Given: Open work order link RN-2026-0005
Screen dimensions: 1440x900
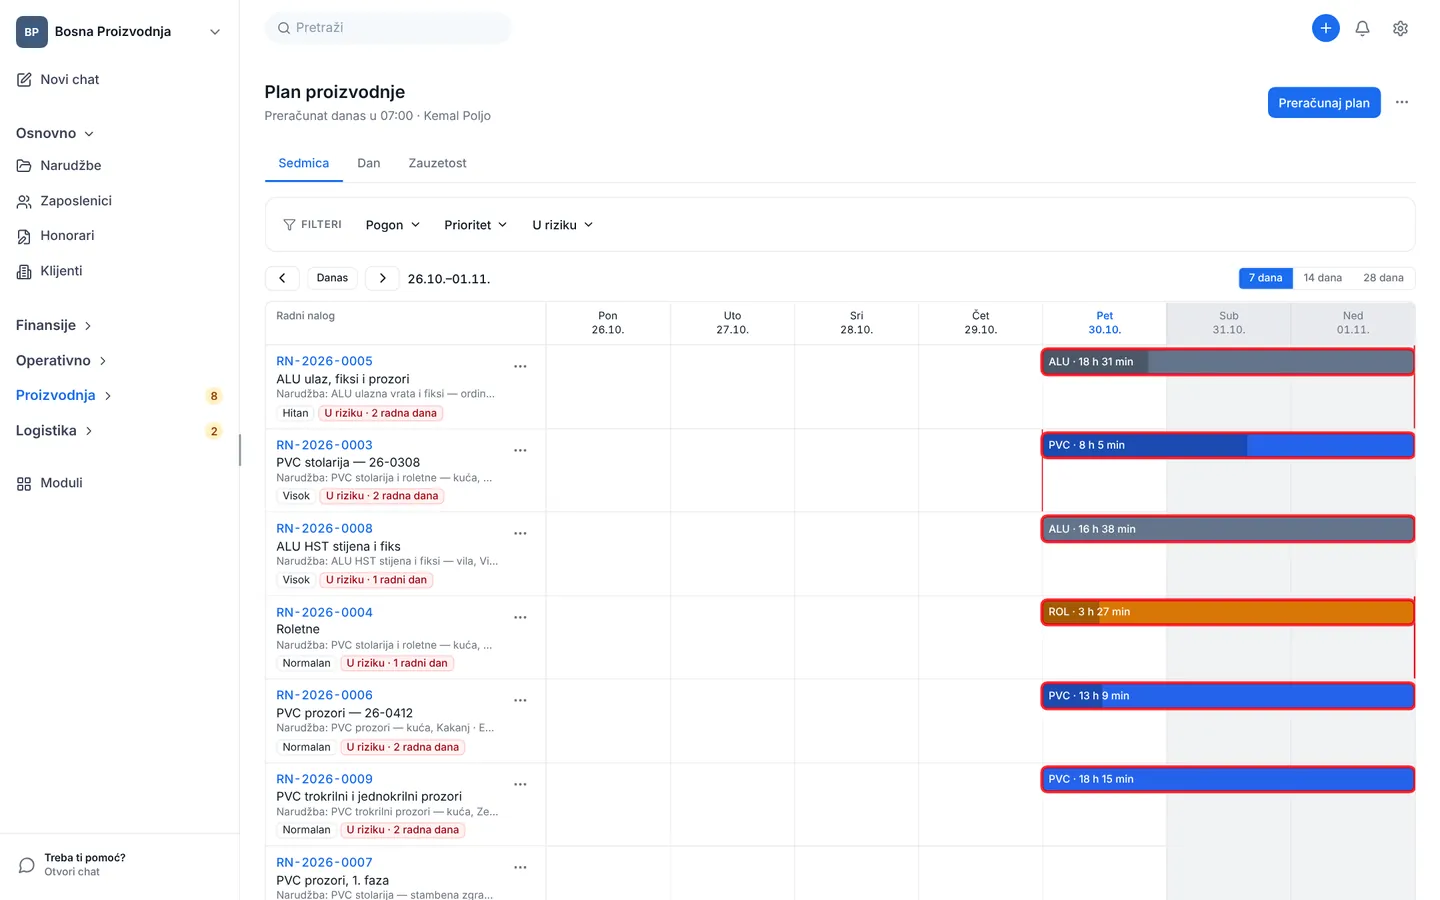Looking at the screenshot, I should pos(324,361).
